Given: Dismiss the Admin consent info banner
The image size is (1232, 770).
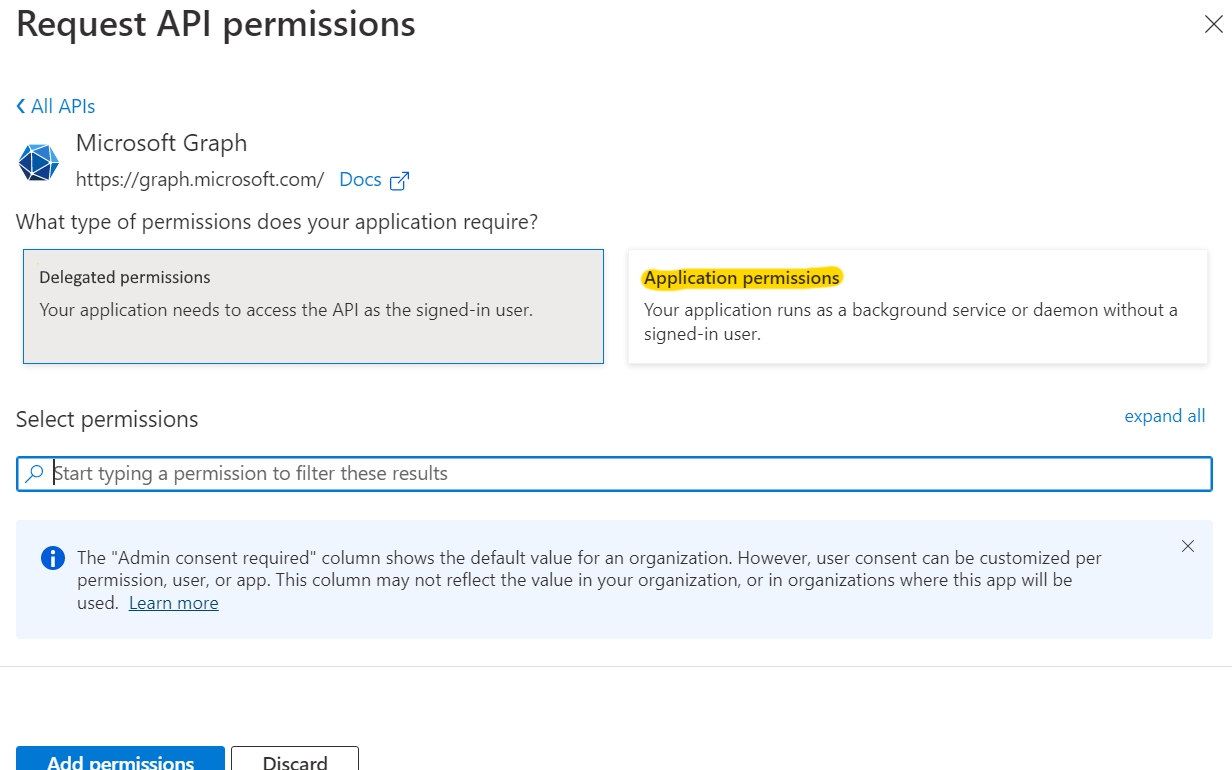Looking at the screenshot, I should [x=1187, y=546].
